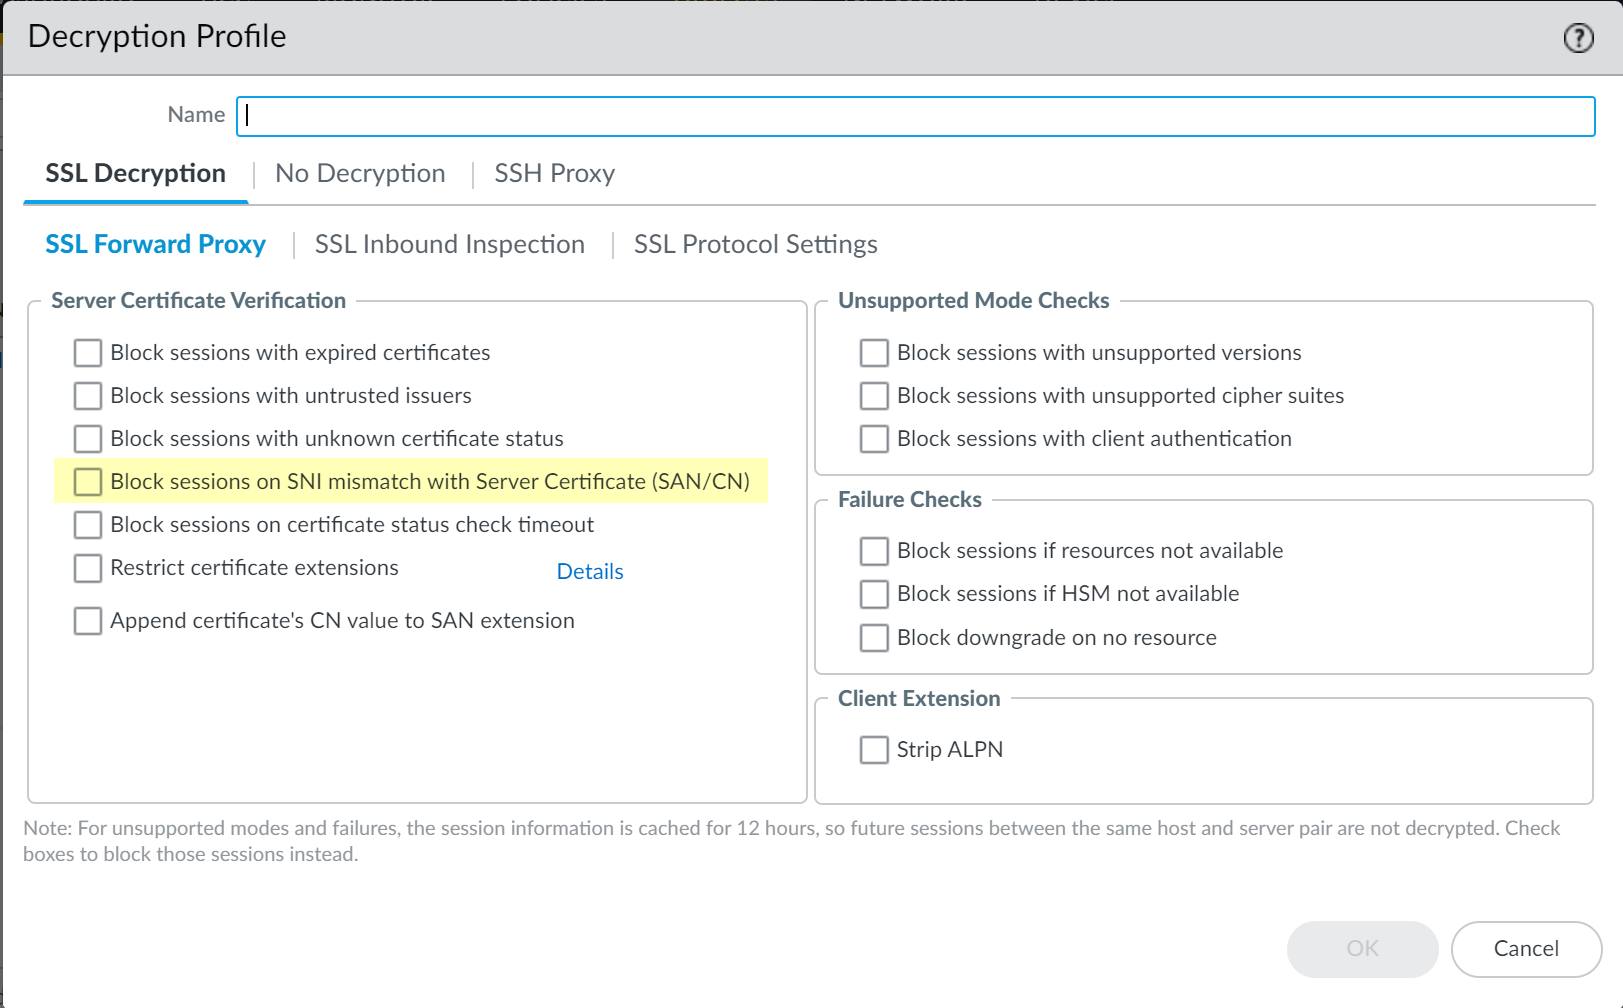The height and width of the screenshot is (1008, 1623).
Task: Tick Block sessions with unknown certificate status
Action: [x=88, y=439]
